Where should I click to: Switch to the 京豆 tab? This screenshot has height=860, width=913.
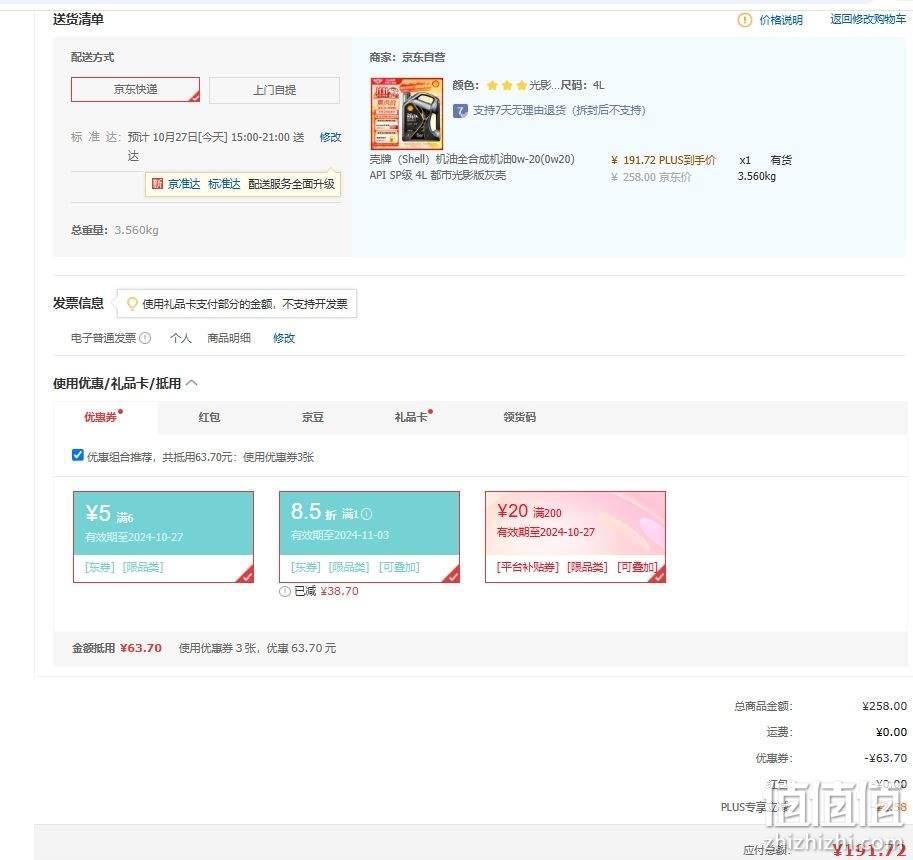(313, 417)
